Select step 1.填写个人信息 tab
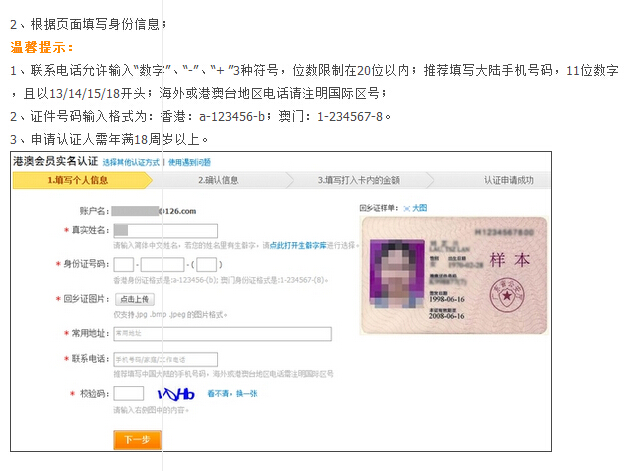Image resolution: width=625 pixels, height=471 pixels. [x=78, y=180]
